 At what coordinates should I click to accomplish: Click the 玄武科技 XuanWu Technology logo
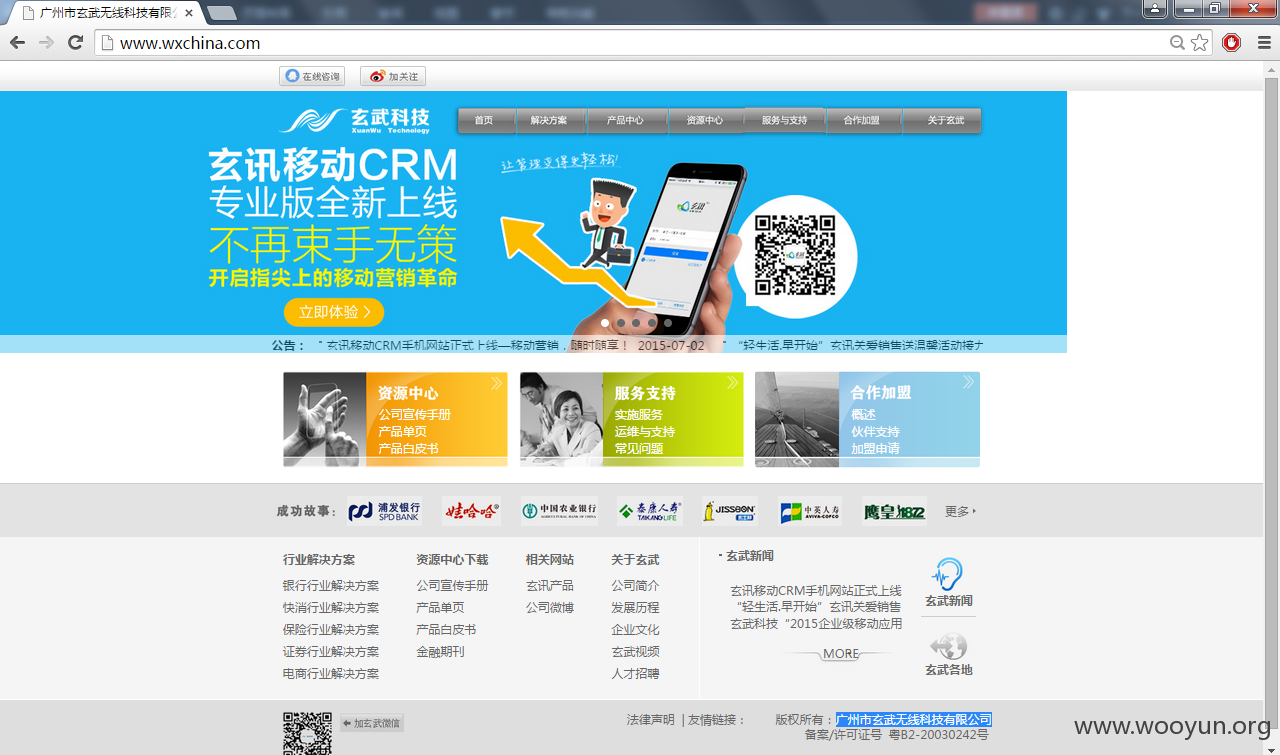click(355, 120)
